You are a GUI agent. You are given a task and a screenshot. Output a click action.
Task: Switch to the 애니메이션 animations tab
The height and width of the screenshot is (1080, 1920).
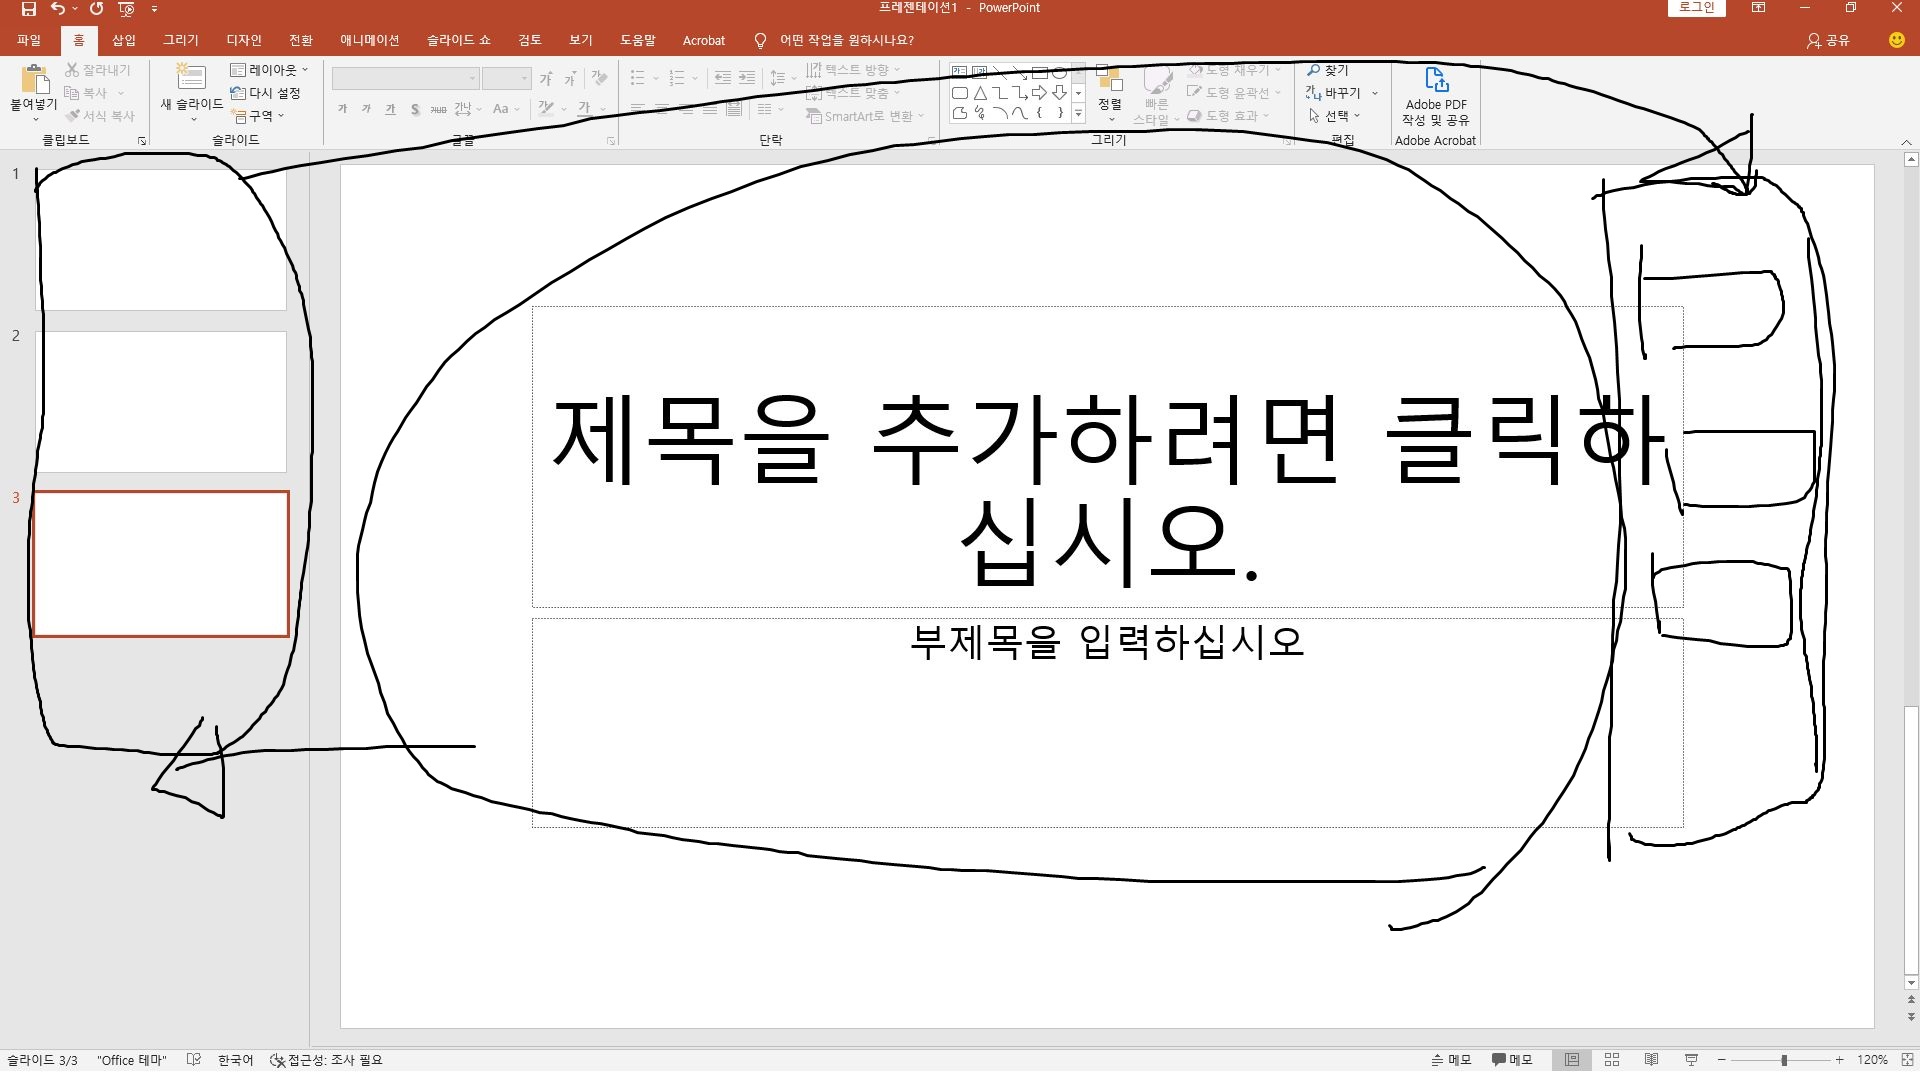[x=369, y=40]
